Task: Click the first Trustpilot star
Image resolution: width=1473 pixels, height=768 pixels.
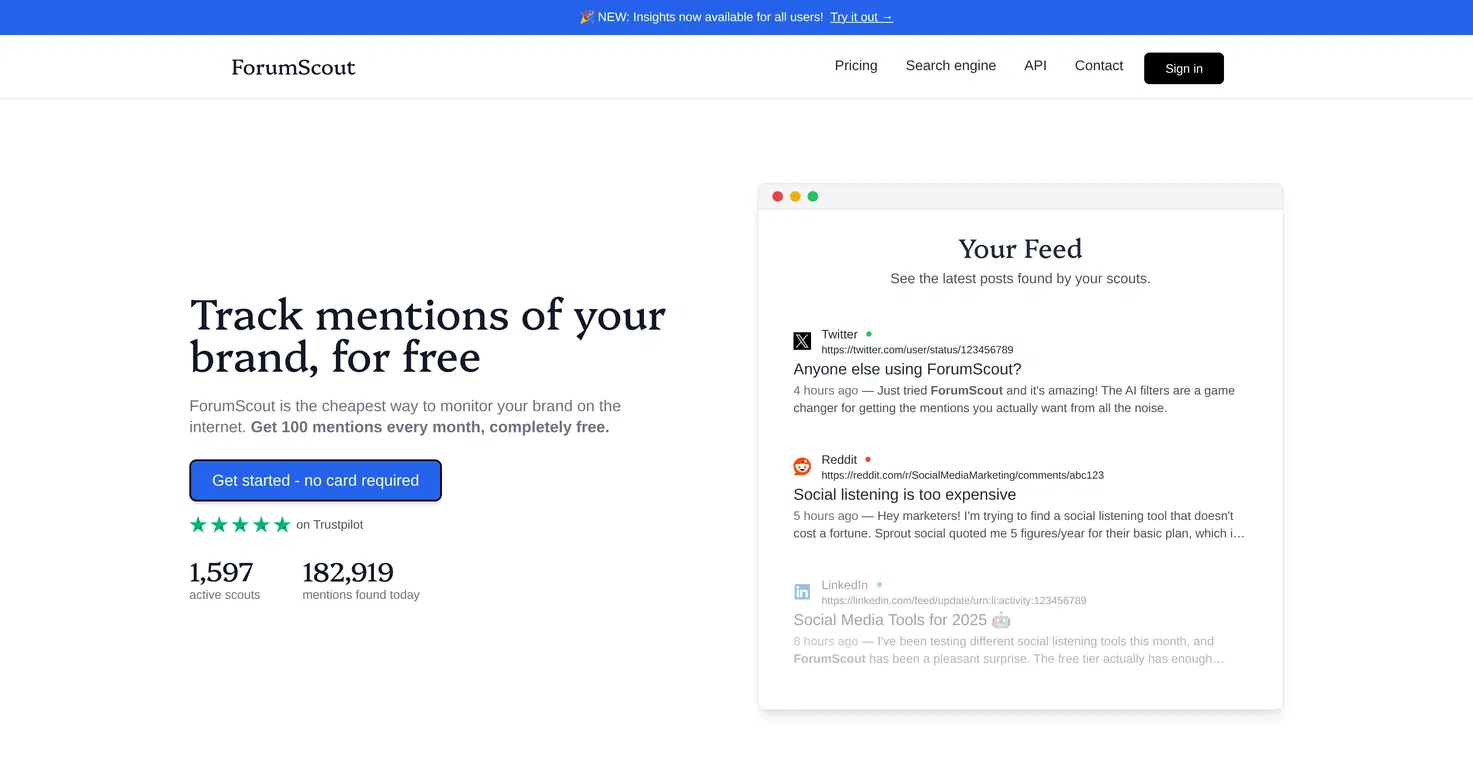Action: coord(197,523)
